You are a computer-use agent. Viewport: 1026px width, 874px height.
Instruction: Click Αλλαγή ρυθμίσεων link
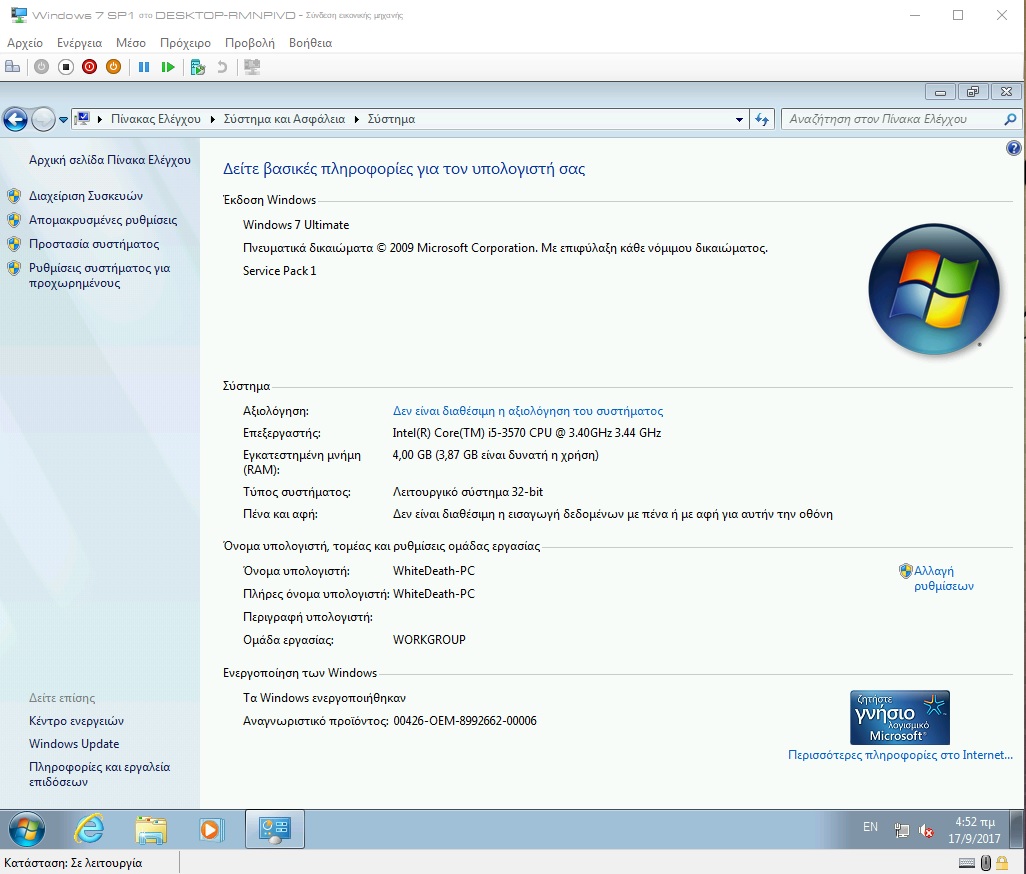[x=943, y=578]
